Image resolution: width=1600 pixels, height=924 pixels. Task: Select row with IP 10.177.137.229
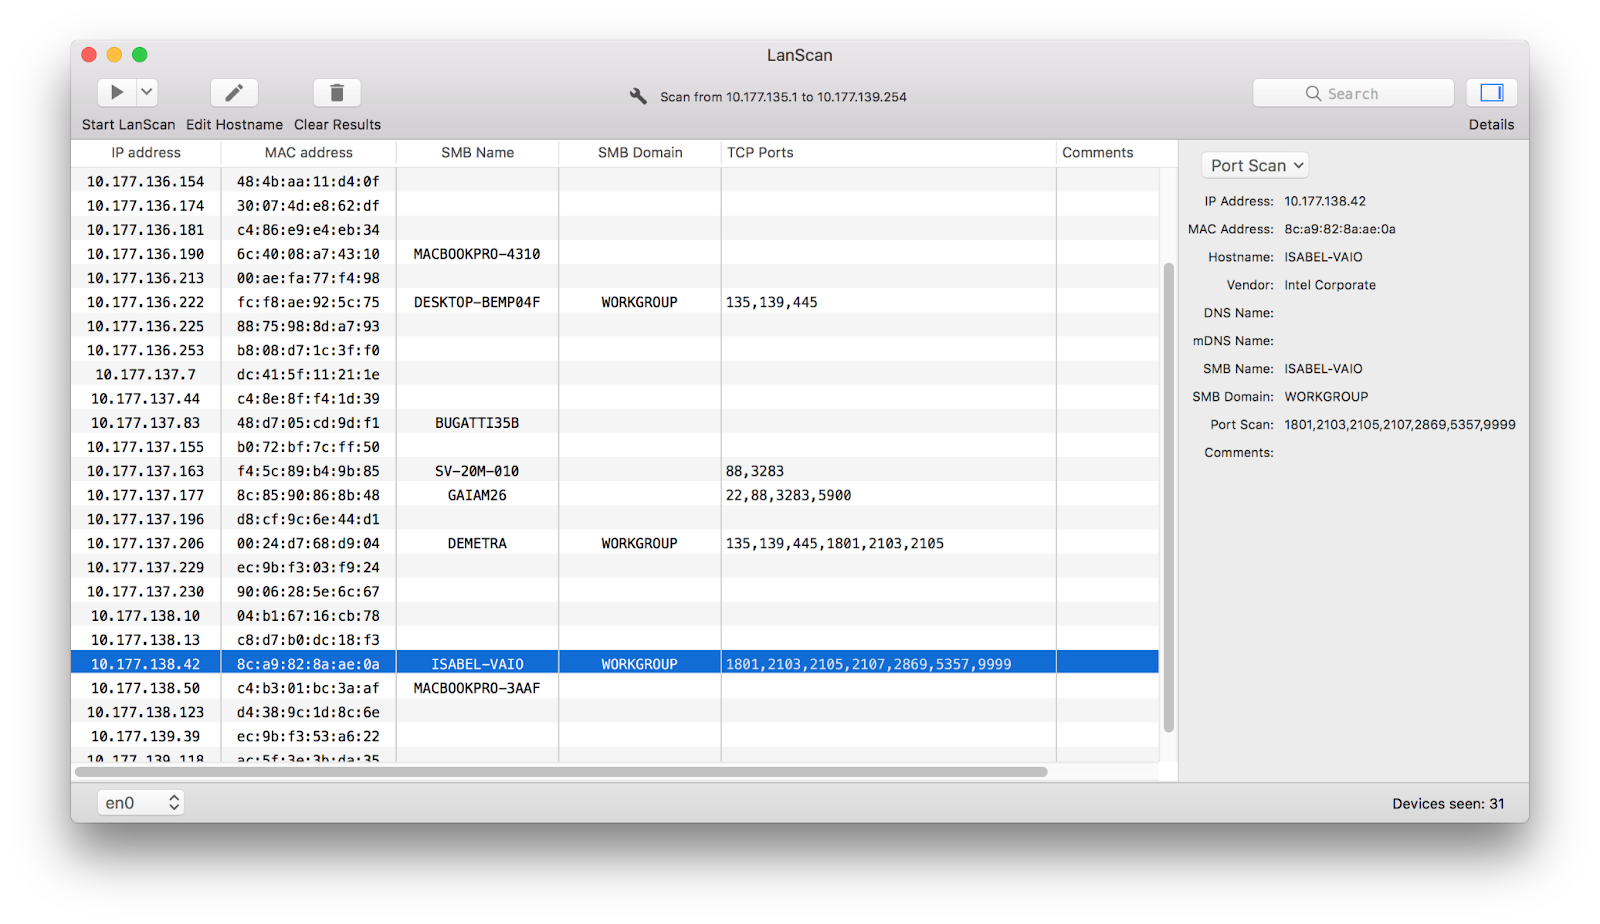615,567
